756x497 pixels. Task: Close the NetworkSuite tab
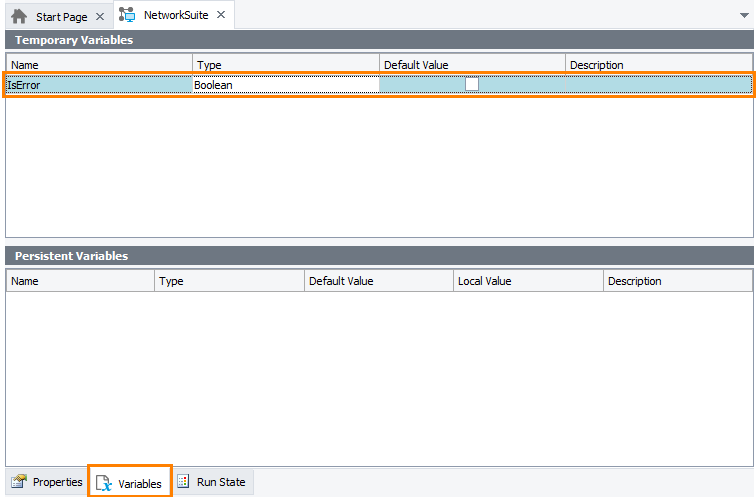(x=221, y=16)
